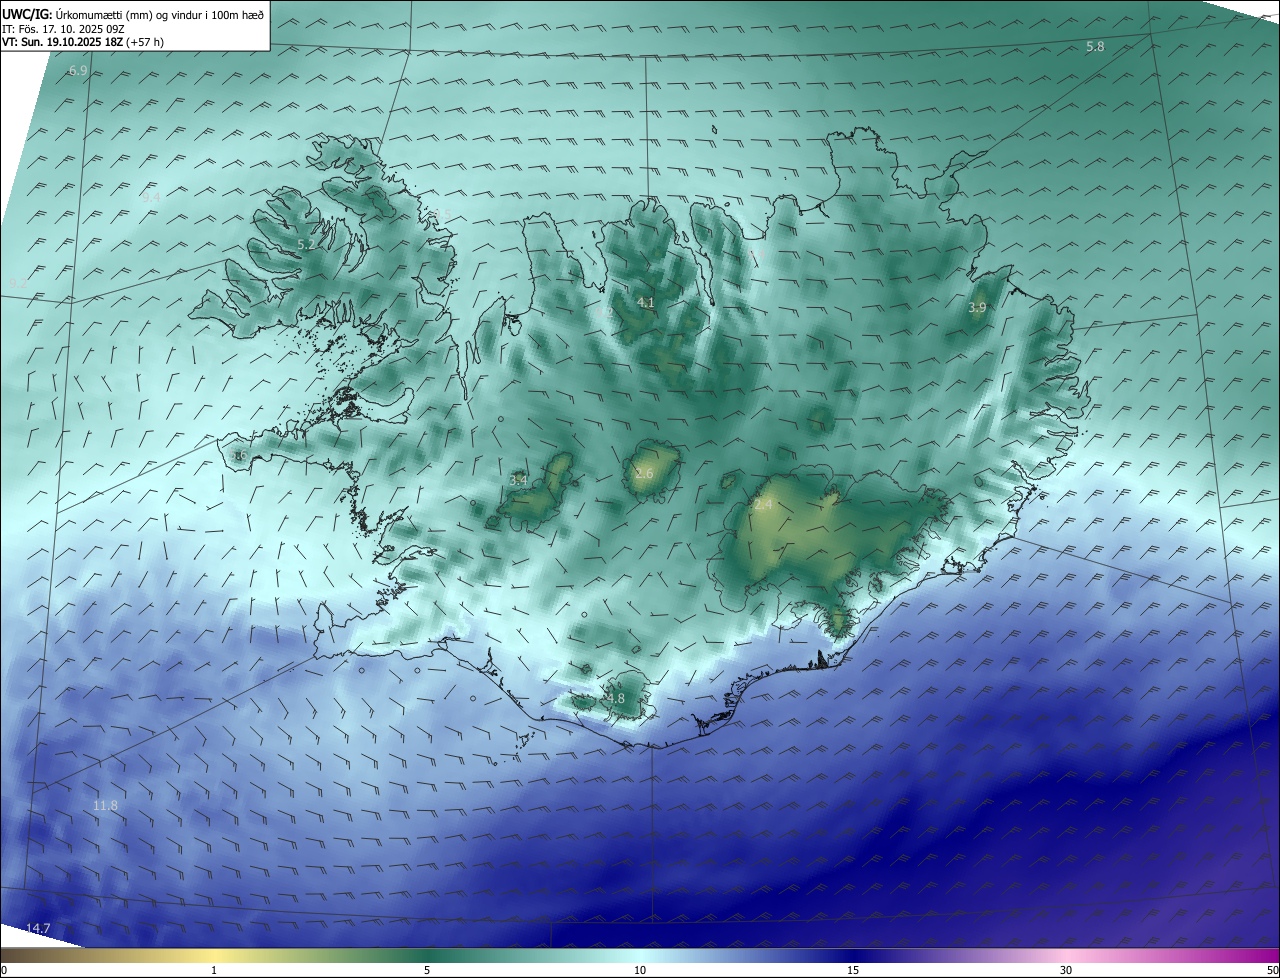Click the 2.6 value on the central glacier

[643, 473]
